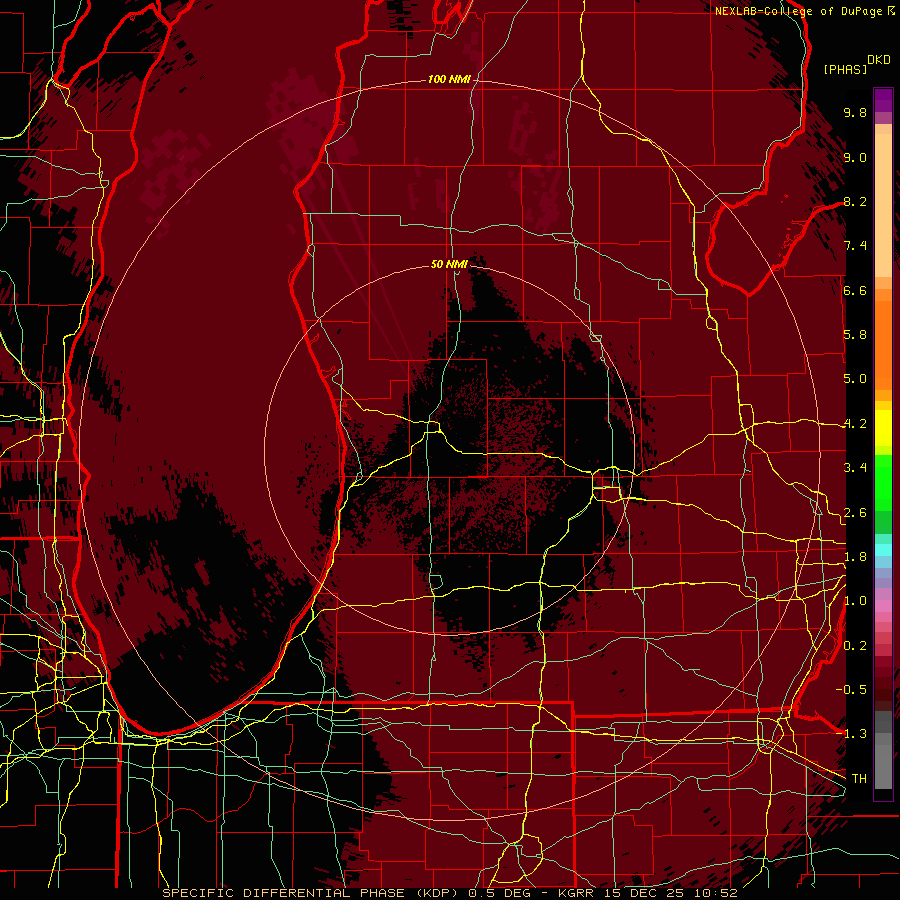This screenshot has height=900, width=900.
Task: Click the 3.4 scale value
Action: tap(855, 468)
